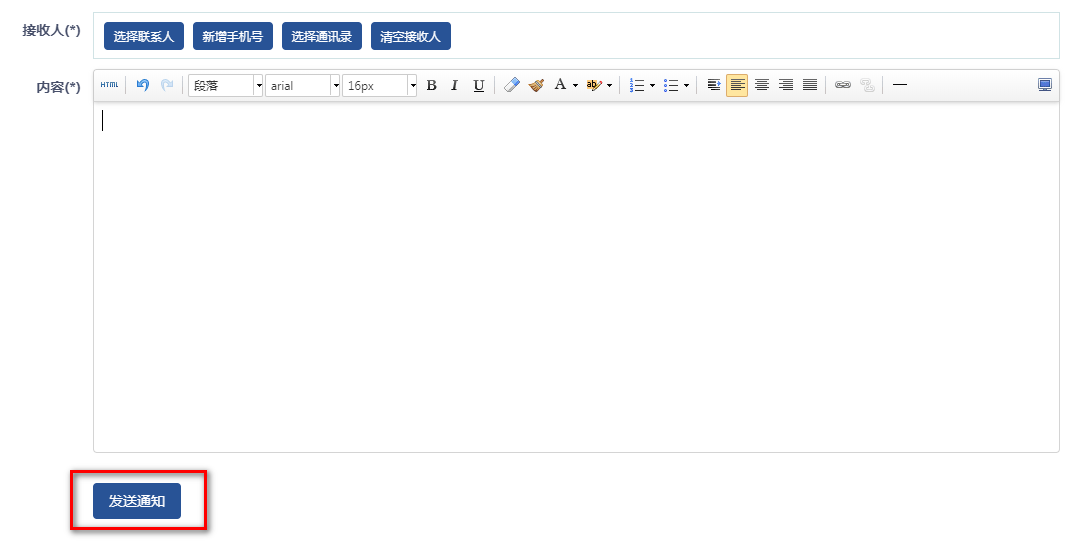This screenshot has height=554, width=1066.
Task: Place the cursor in the content editor area
Action: click(576, 277)
